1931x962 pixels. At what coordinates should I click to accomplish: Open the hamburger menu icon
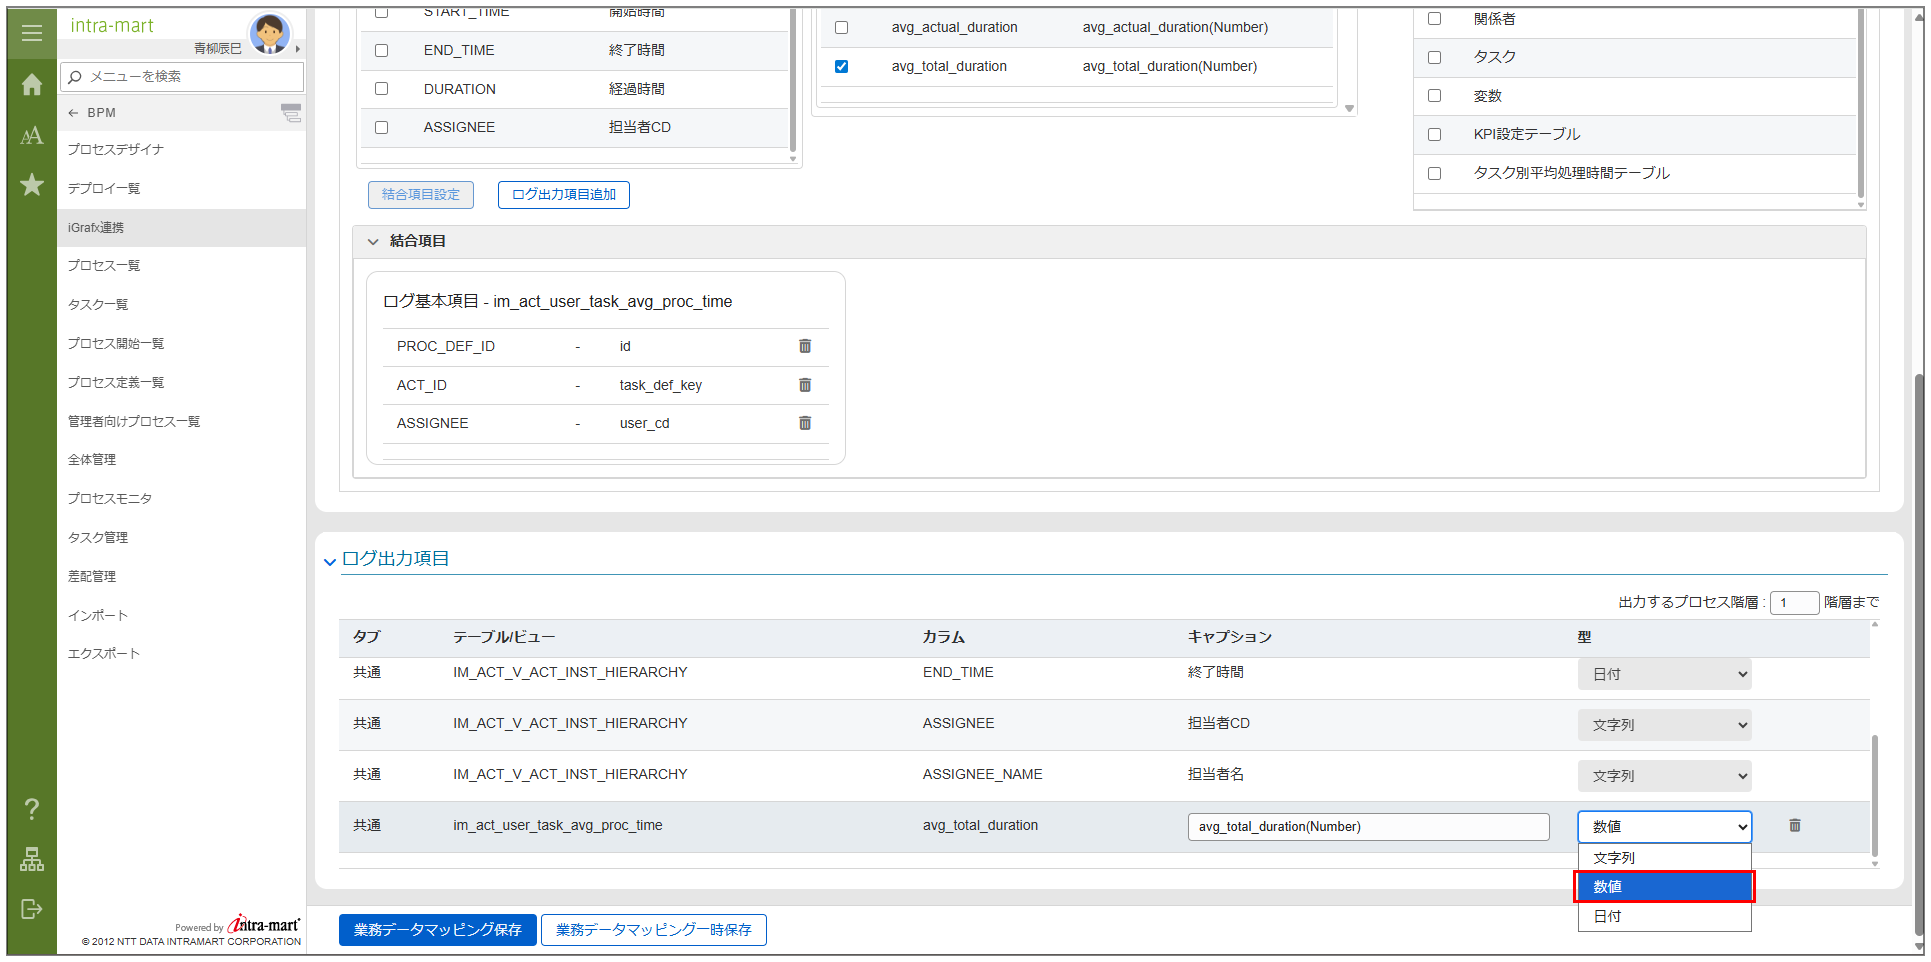coord(32,33)
